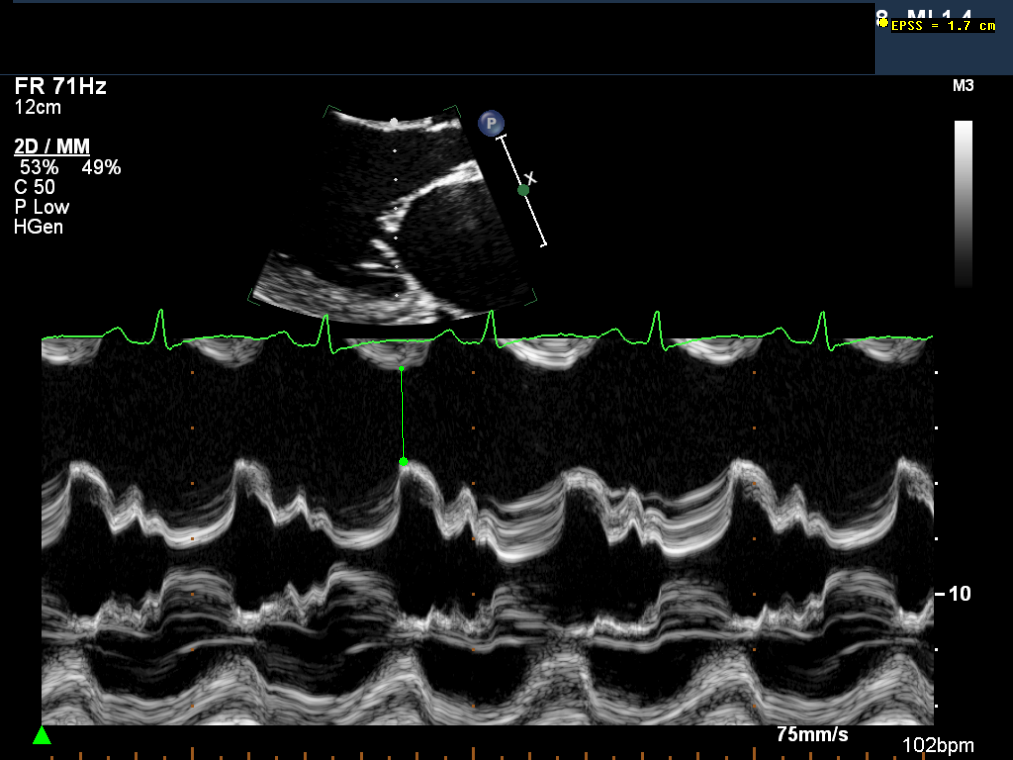This screenshot has width=1013, height=760.
Task: Click the 49% M-mode gain value
Action: pyautogui.click(x=101, y=168)
